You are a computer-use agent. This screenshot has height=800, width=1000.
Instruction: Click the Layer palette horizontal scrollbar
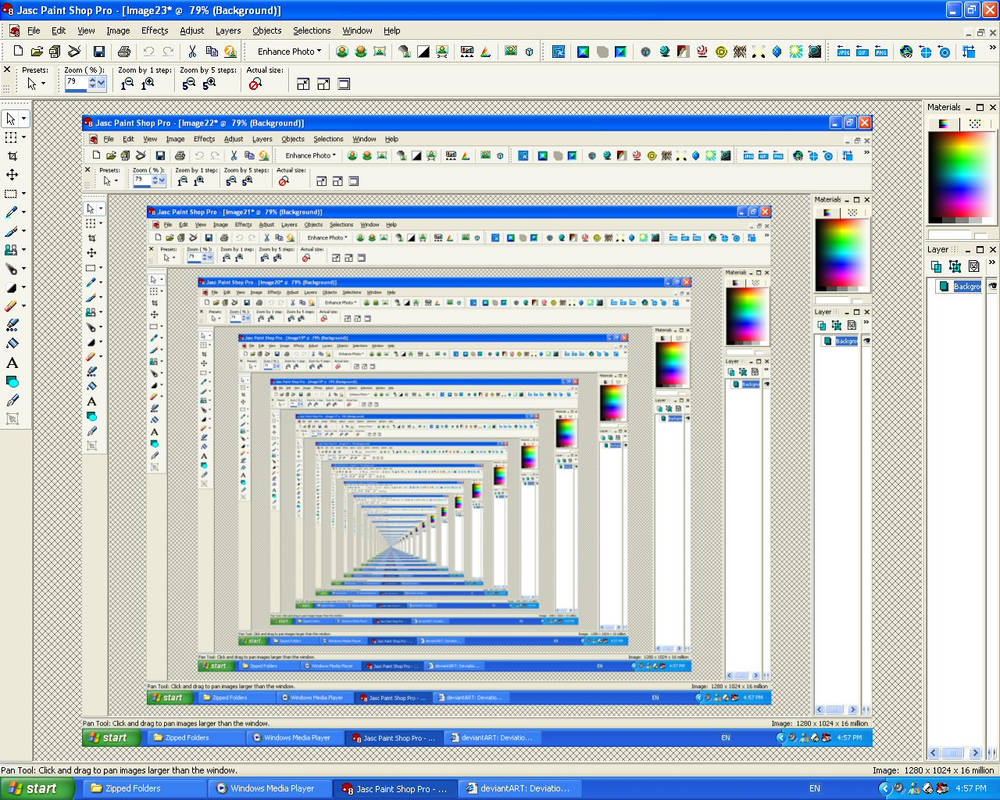954,753
